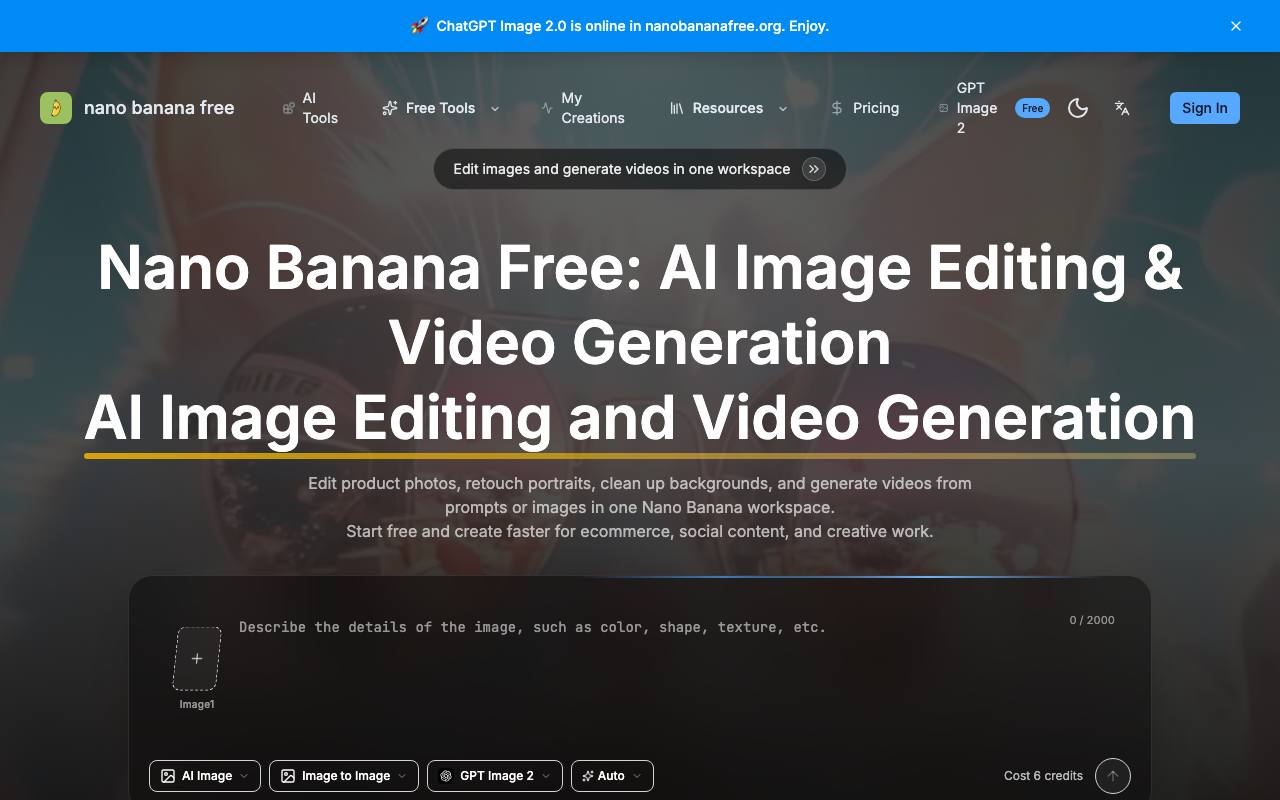Open the language translation selector icon
The width and height of the screenshot is (1280, 800).
(1122, 108)
